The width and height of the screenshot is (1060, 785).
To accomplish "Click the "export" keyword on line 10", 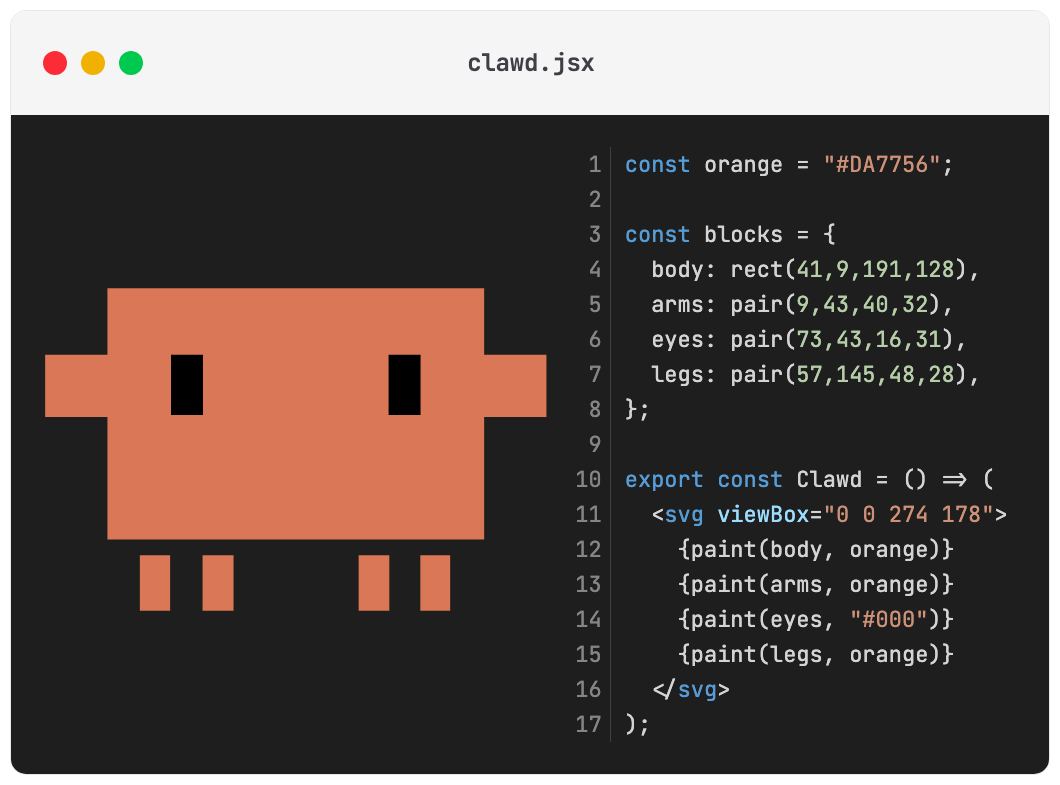I will click(x=664, y=479).
